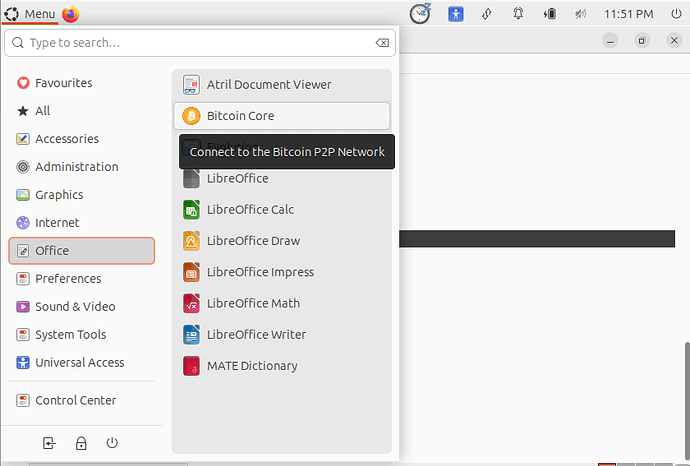Start LibreOffice Impress
This screenshot has width=690, height=466.
(x=282, y=272)
